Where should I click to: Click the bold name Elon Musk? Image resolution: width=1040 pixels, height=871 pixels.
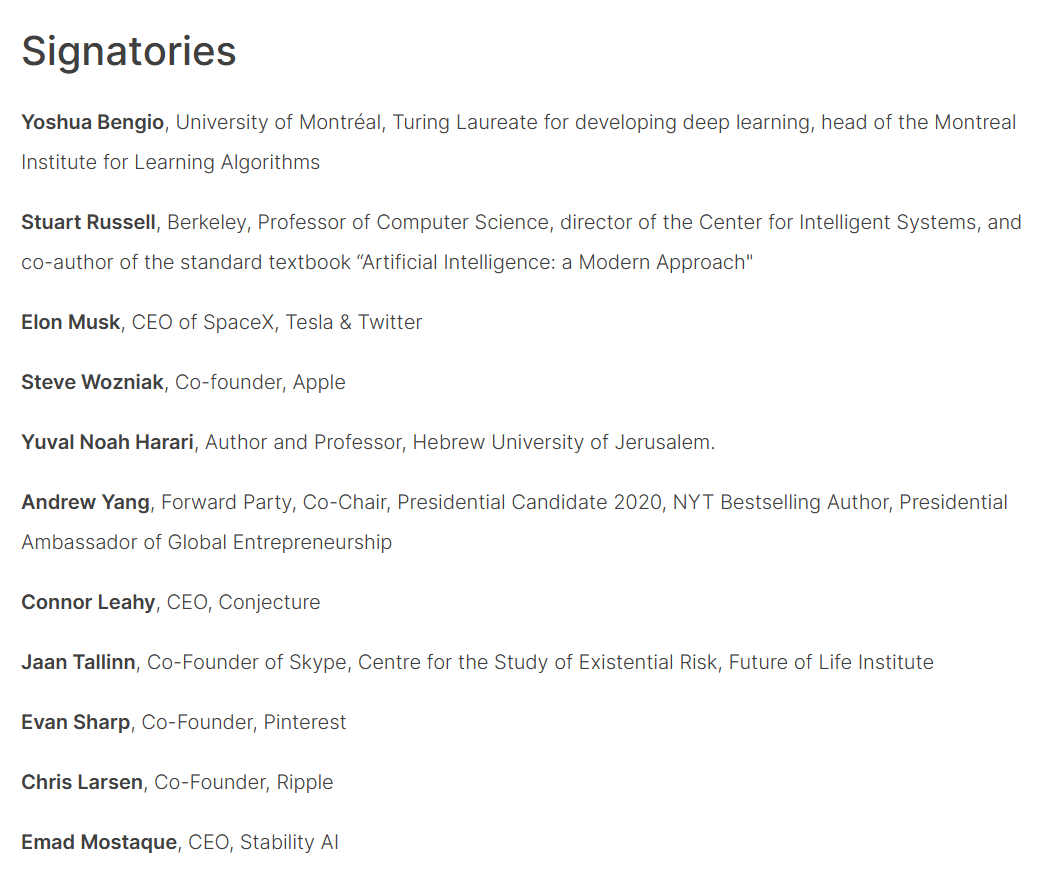[x=70, y=322]
